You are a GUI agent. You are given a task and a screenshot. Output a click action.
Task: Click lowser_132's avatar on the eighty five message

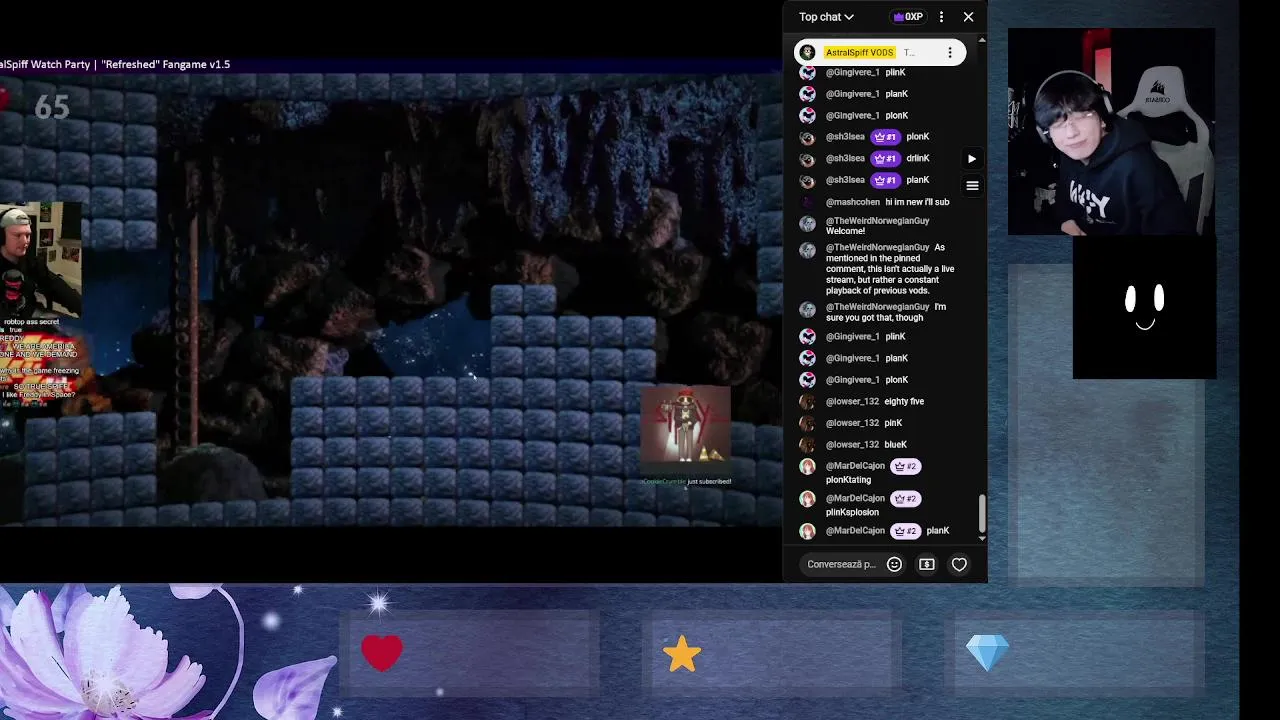click(807, 401)
